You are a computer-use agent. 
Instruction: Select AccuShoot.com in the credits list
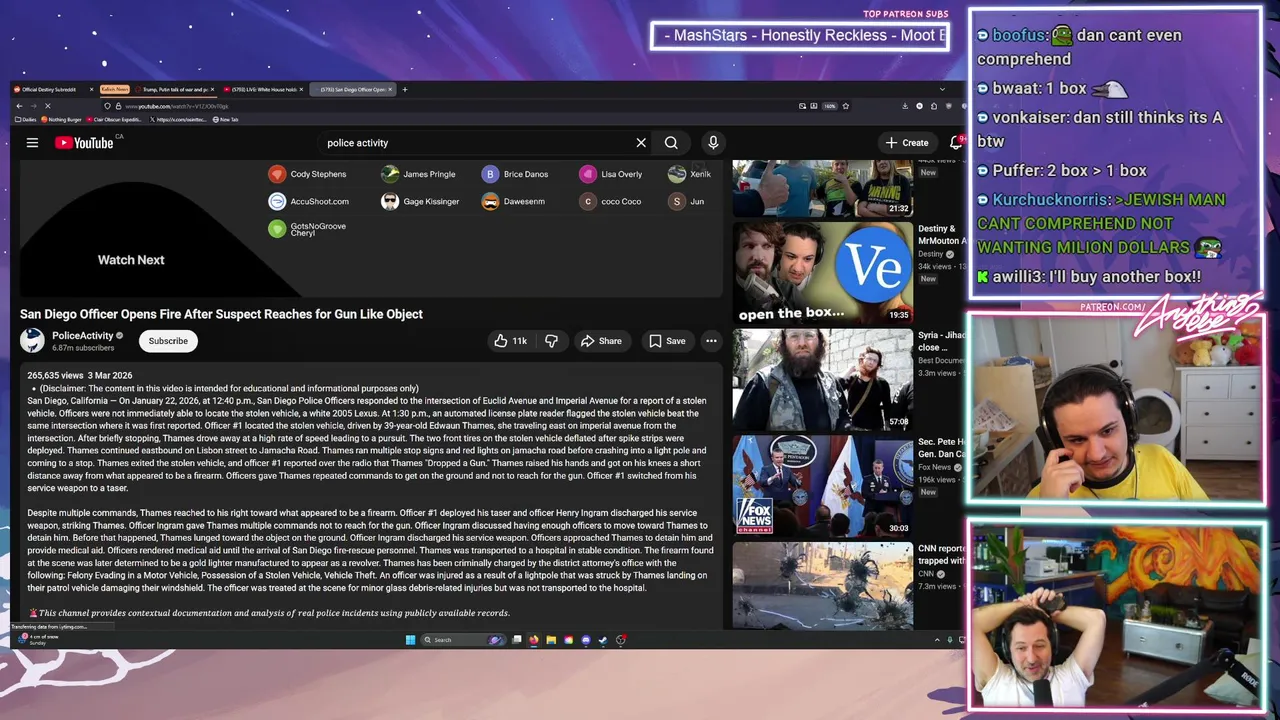point(309,201)
